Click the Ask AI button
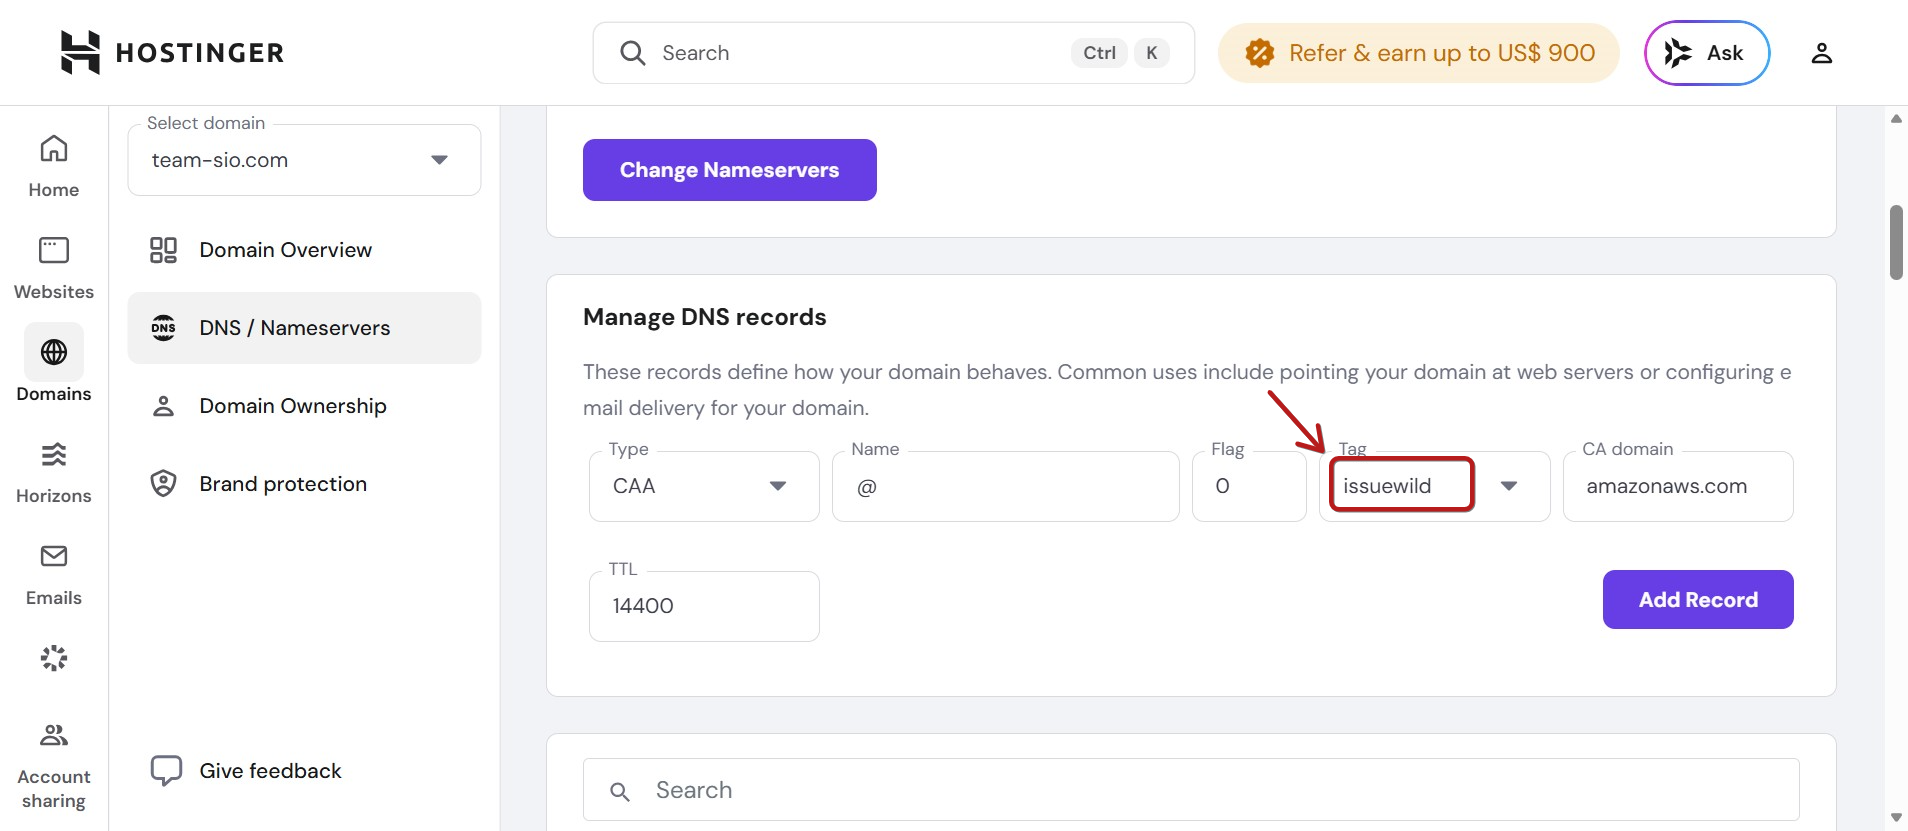The height and width of the screenshot is (831, 1908). [1707, 53]
